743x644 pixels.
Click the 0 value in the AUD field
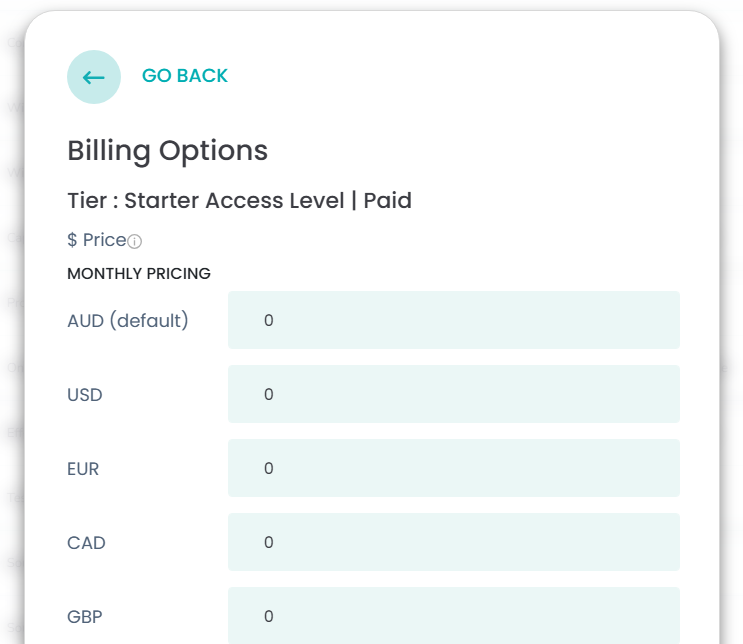(269, 321)
